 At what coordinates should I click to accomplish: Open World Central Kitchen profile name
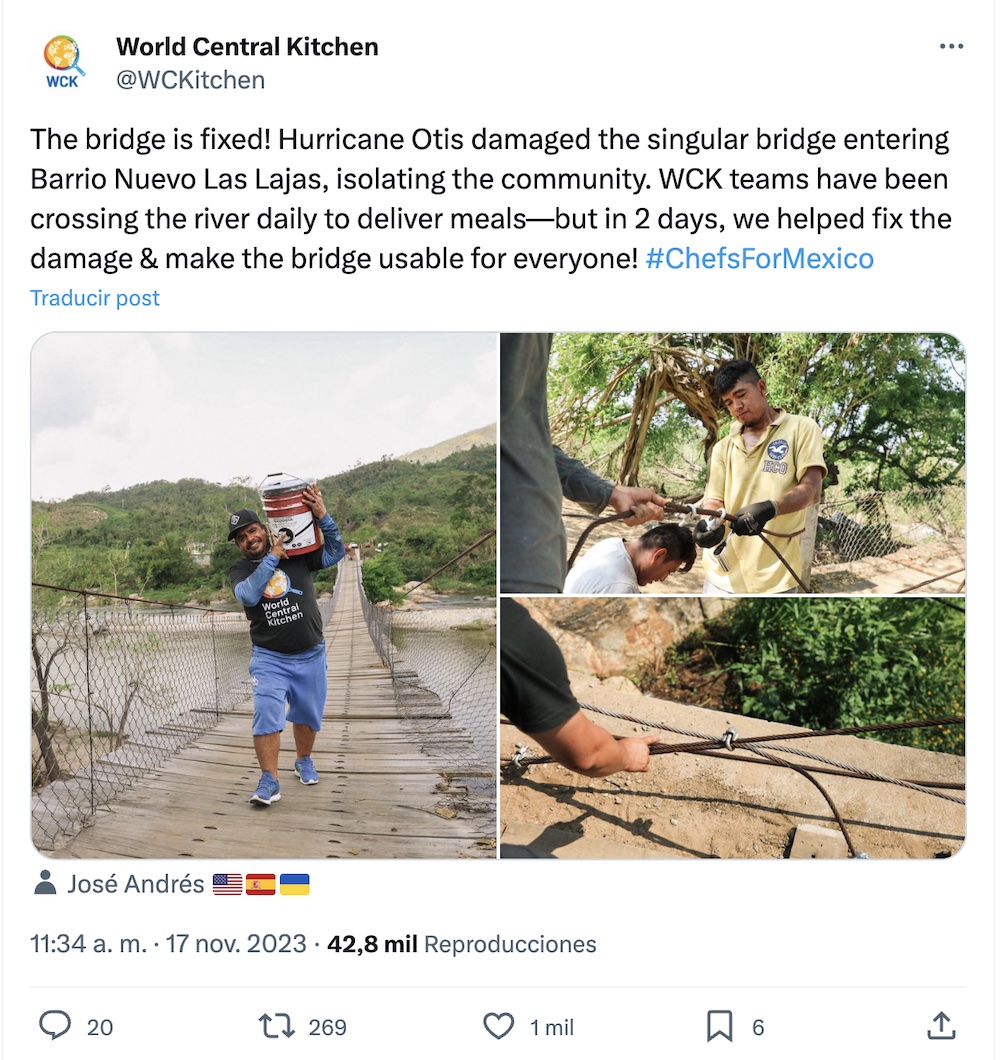[247, 46]
